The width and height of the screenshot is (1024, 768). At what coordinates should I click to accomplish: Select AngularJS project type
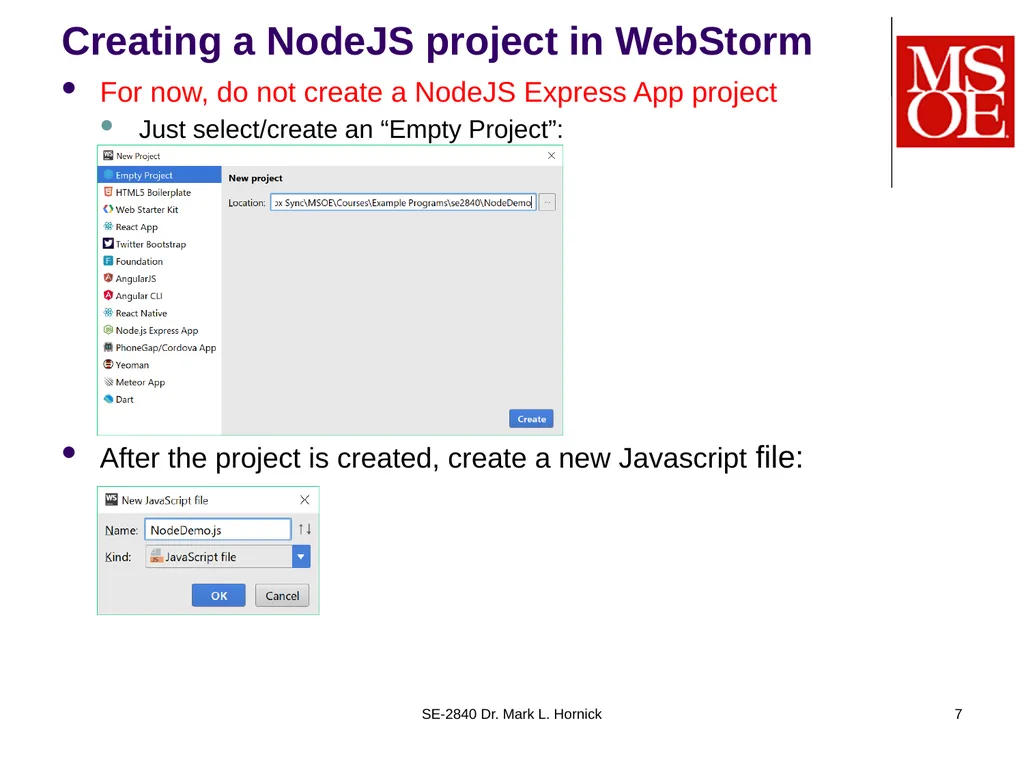click(x=159, y=279)
